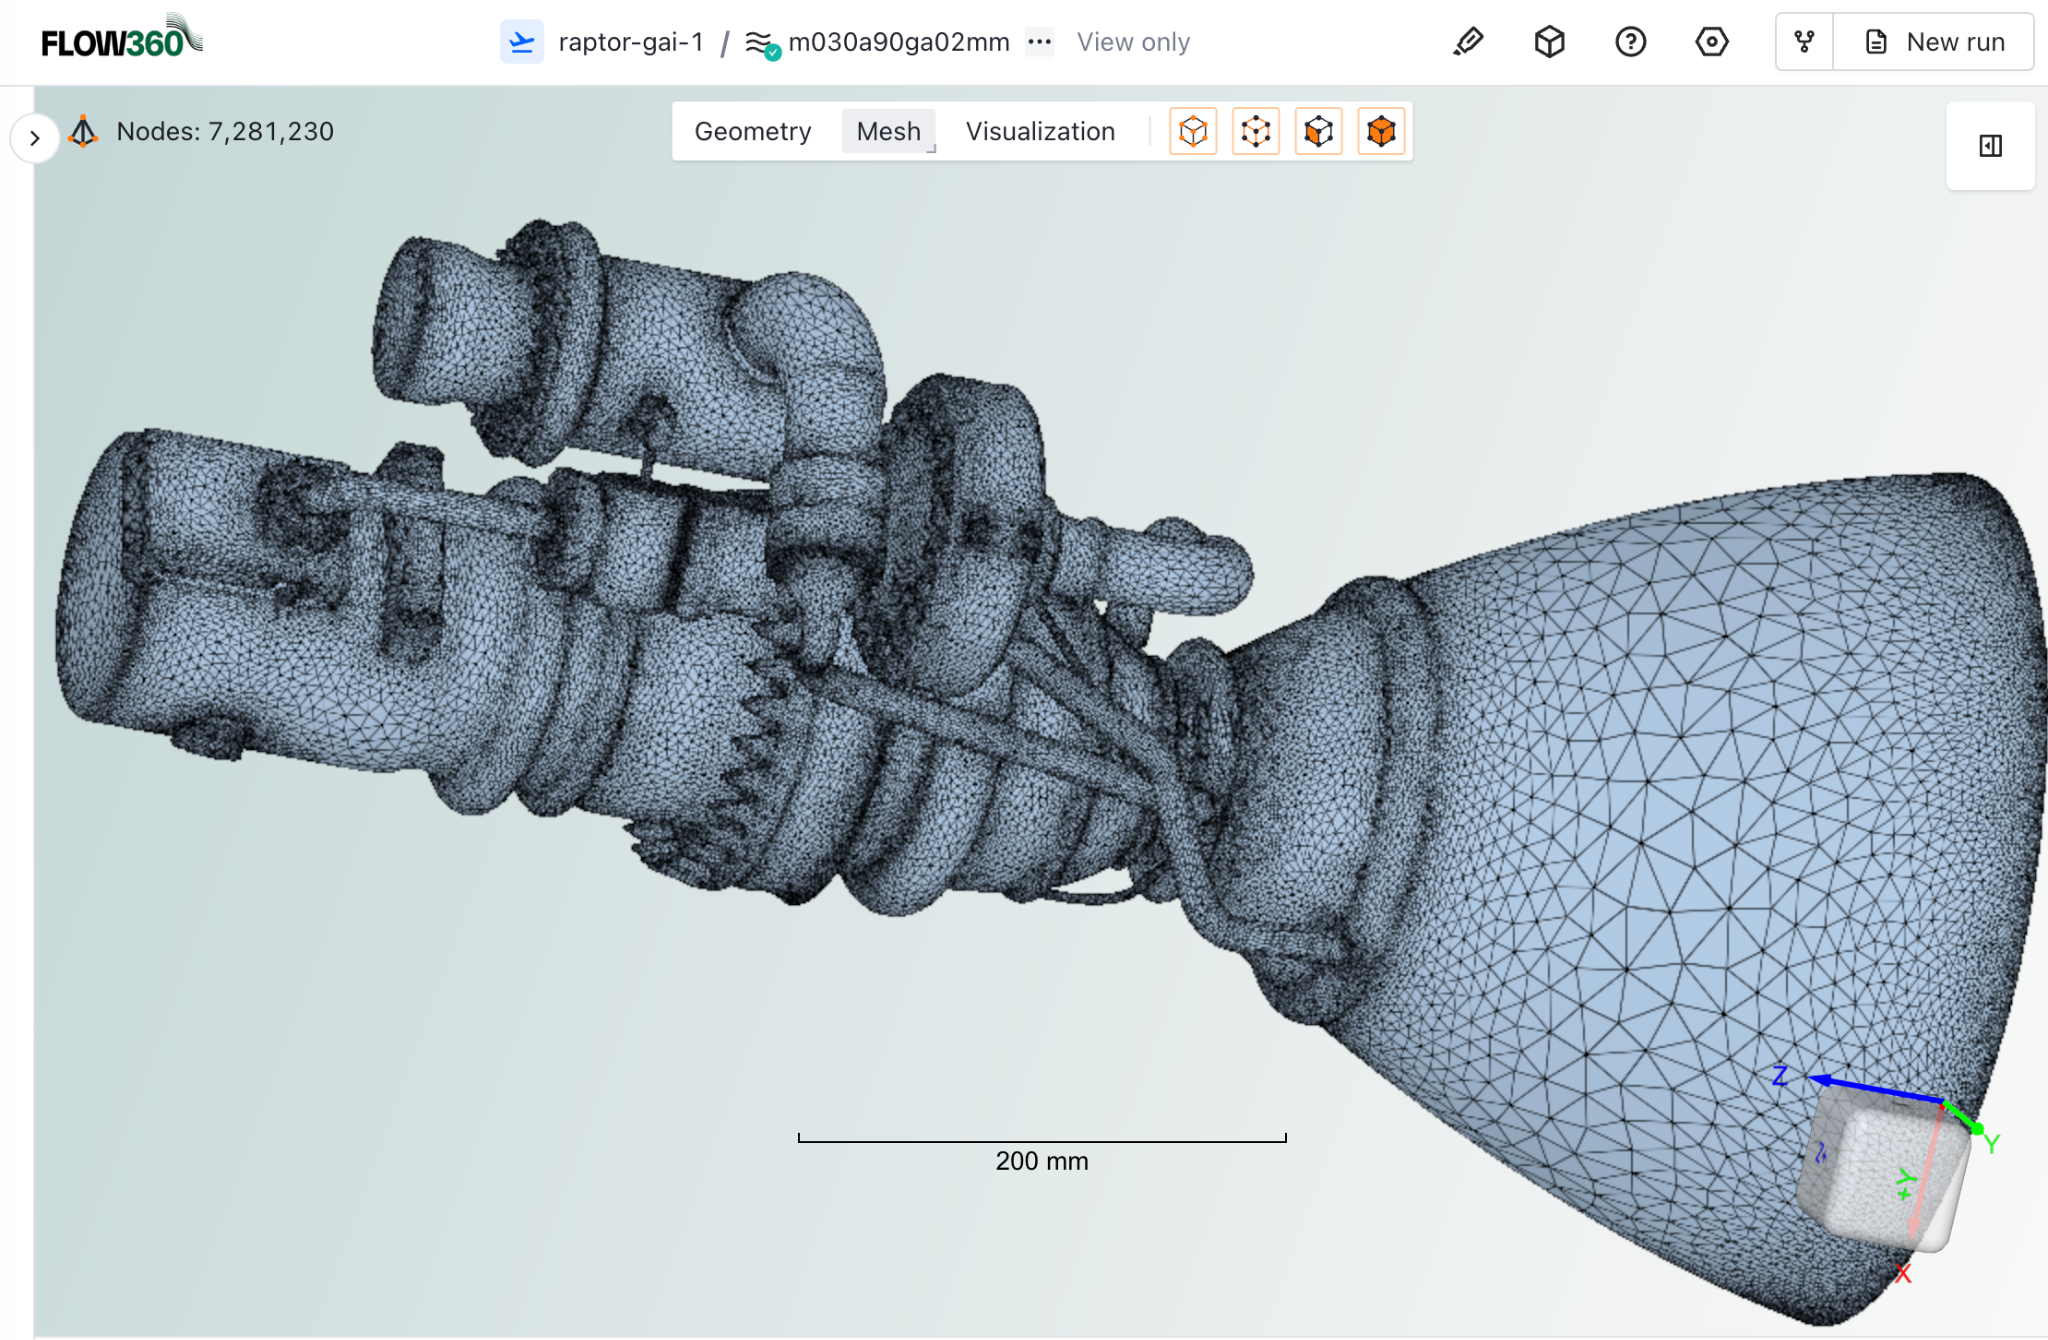Open the help icon
The width and height of the screenshot is (2048, 1340).
(1630, 41)
